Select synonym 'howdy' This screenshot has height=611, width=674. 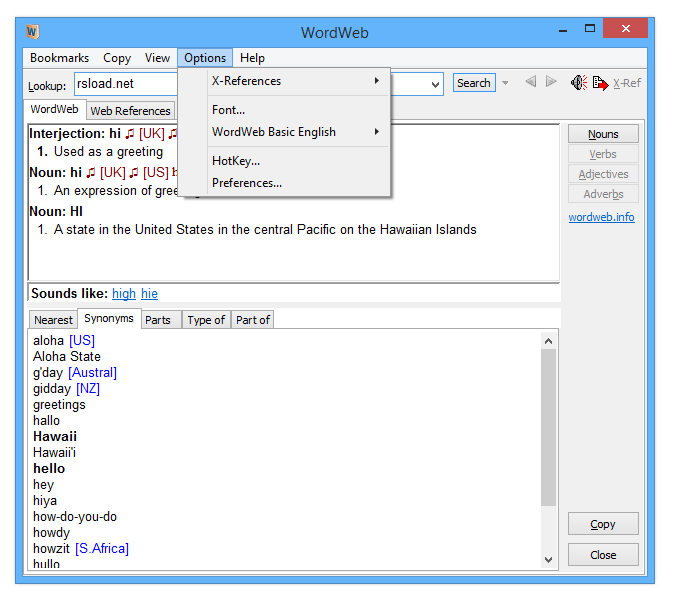pyautogui.click(x=51, y=533)
